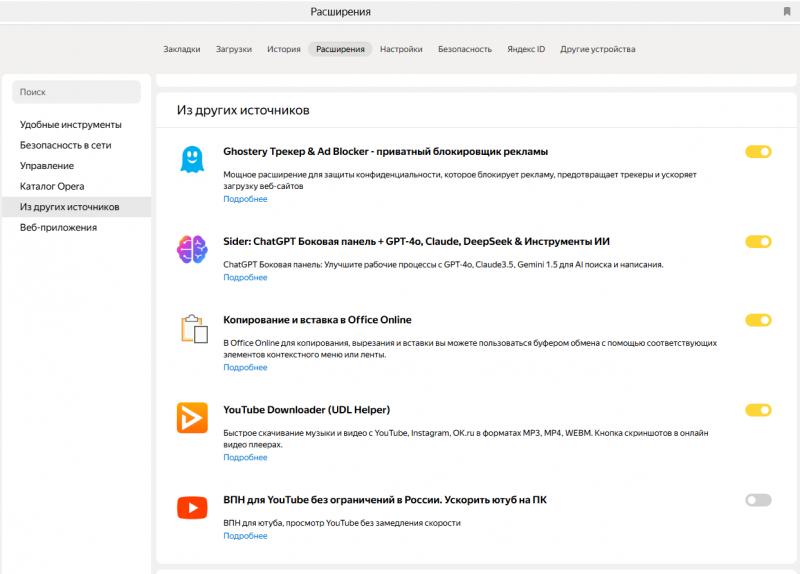Open the Безопасность tab

[x=465, y=49]
